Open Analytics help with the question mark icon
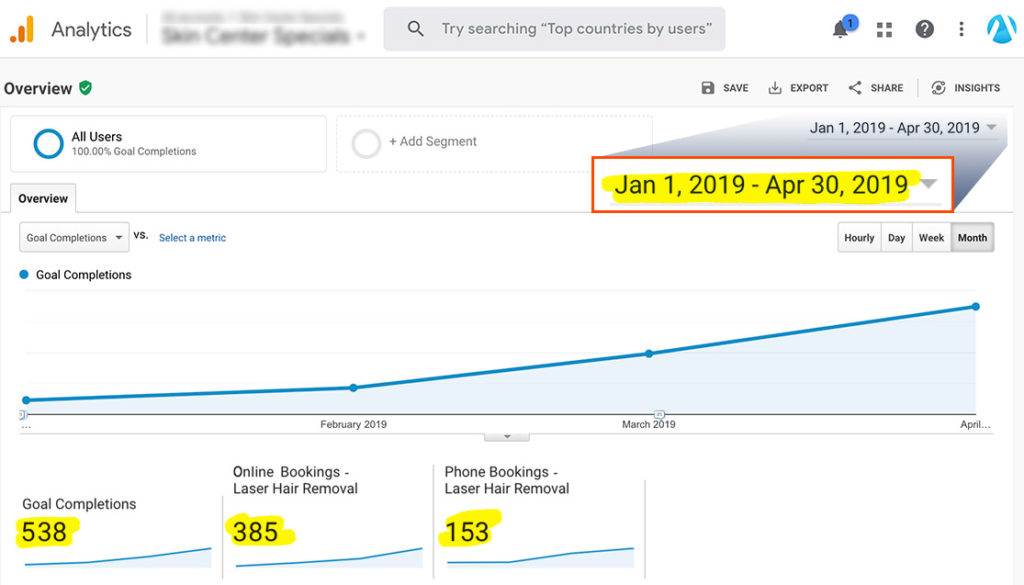 click(924, 28)
